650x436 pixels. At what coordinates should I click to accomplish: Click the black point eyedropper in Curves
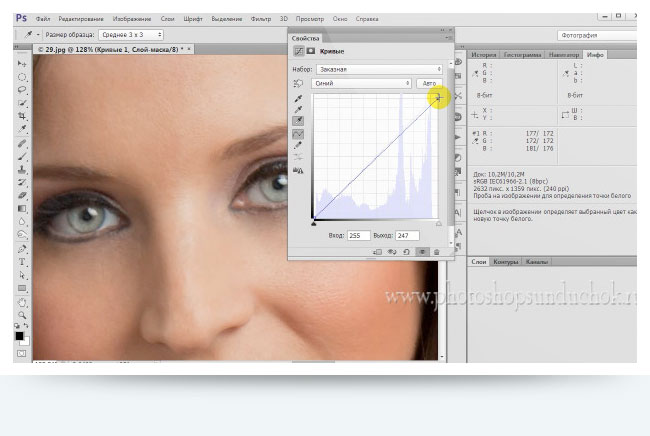(x=298, y=98)
